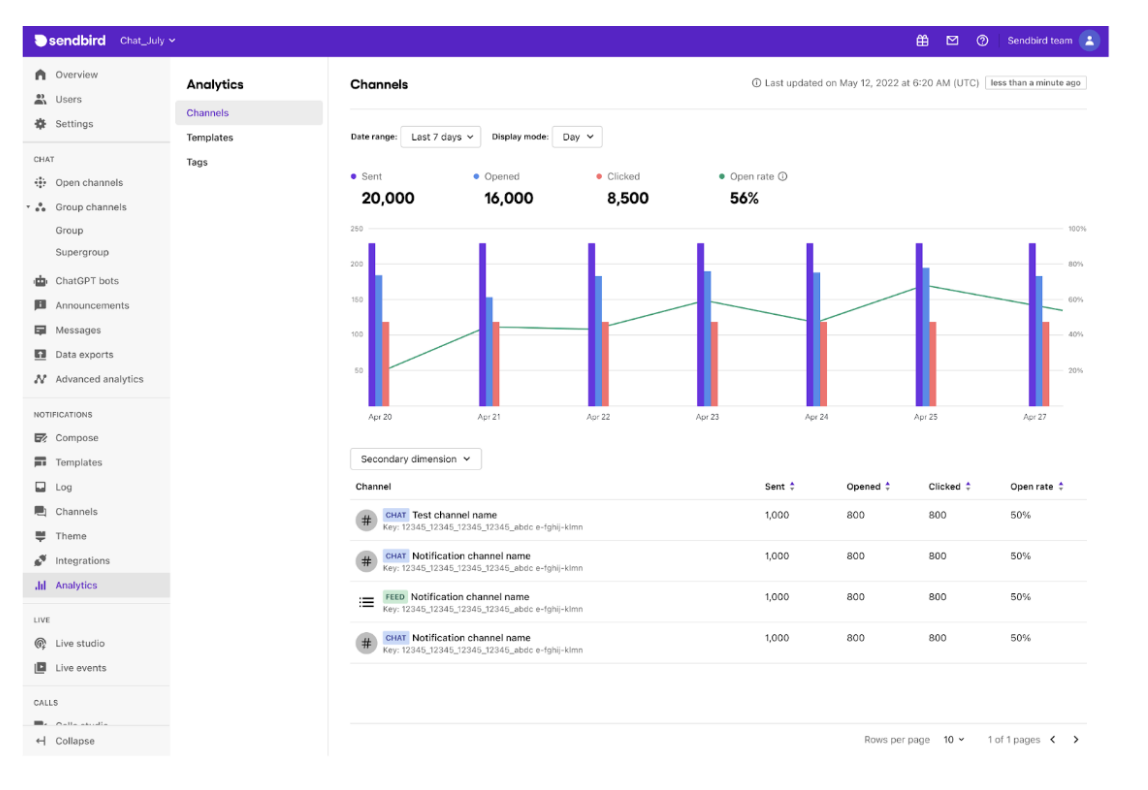Toggle sort on Open rate column

[x=1061, y=487]
